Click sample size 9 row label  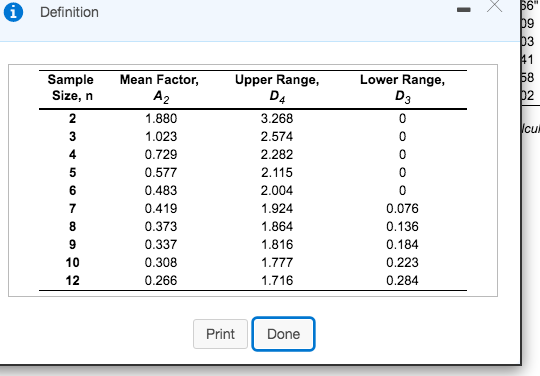coord(72,244)
